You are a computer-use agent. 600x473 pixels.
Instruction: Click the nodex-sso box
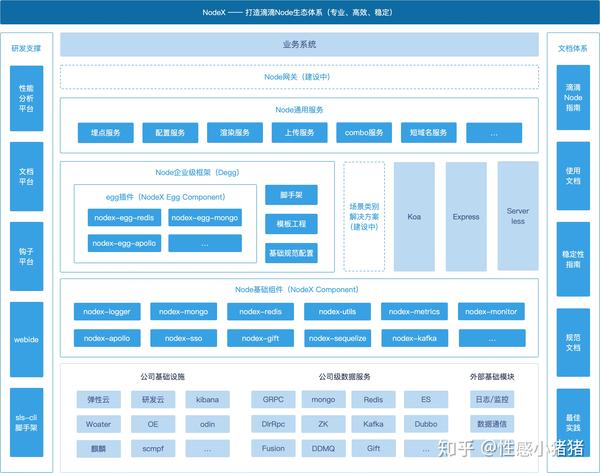click(x=184, y=338)
